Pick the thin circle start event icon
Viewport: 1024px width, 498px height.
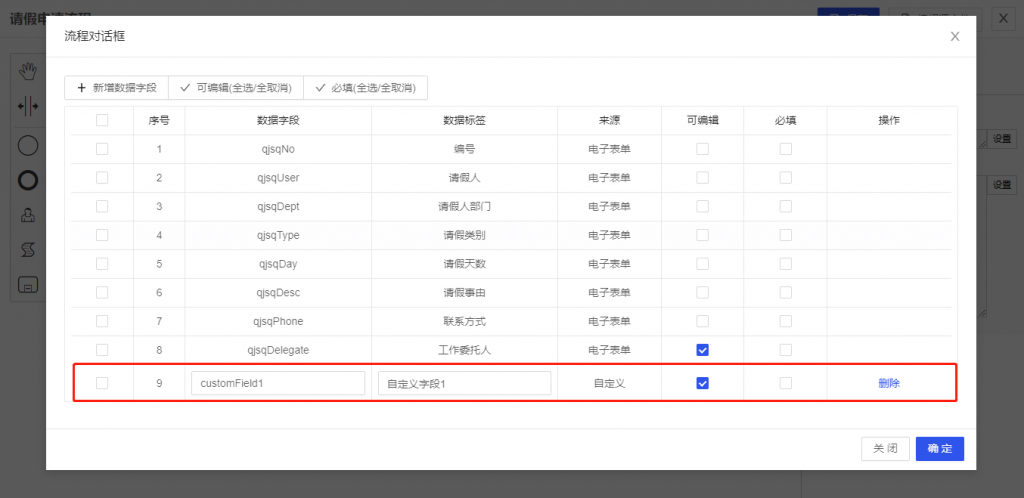coord(28,146)
